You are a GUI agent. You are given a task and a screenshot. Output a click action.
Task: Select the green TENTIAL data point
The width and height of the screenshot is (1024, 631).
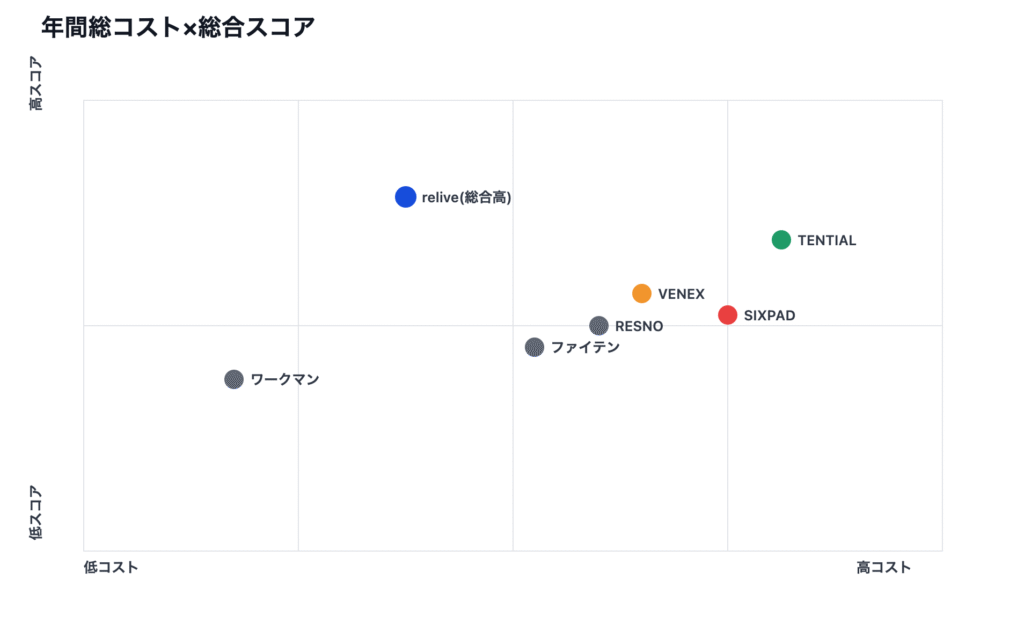click(781, 240)
